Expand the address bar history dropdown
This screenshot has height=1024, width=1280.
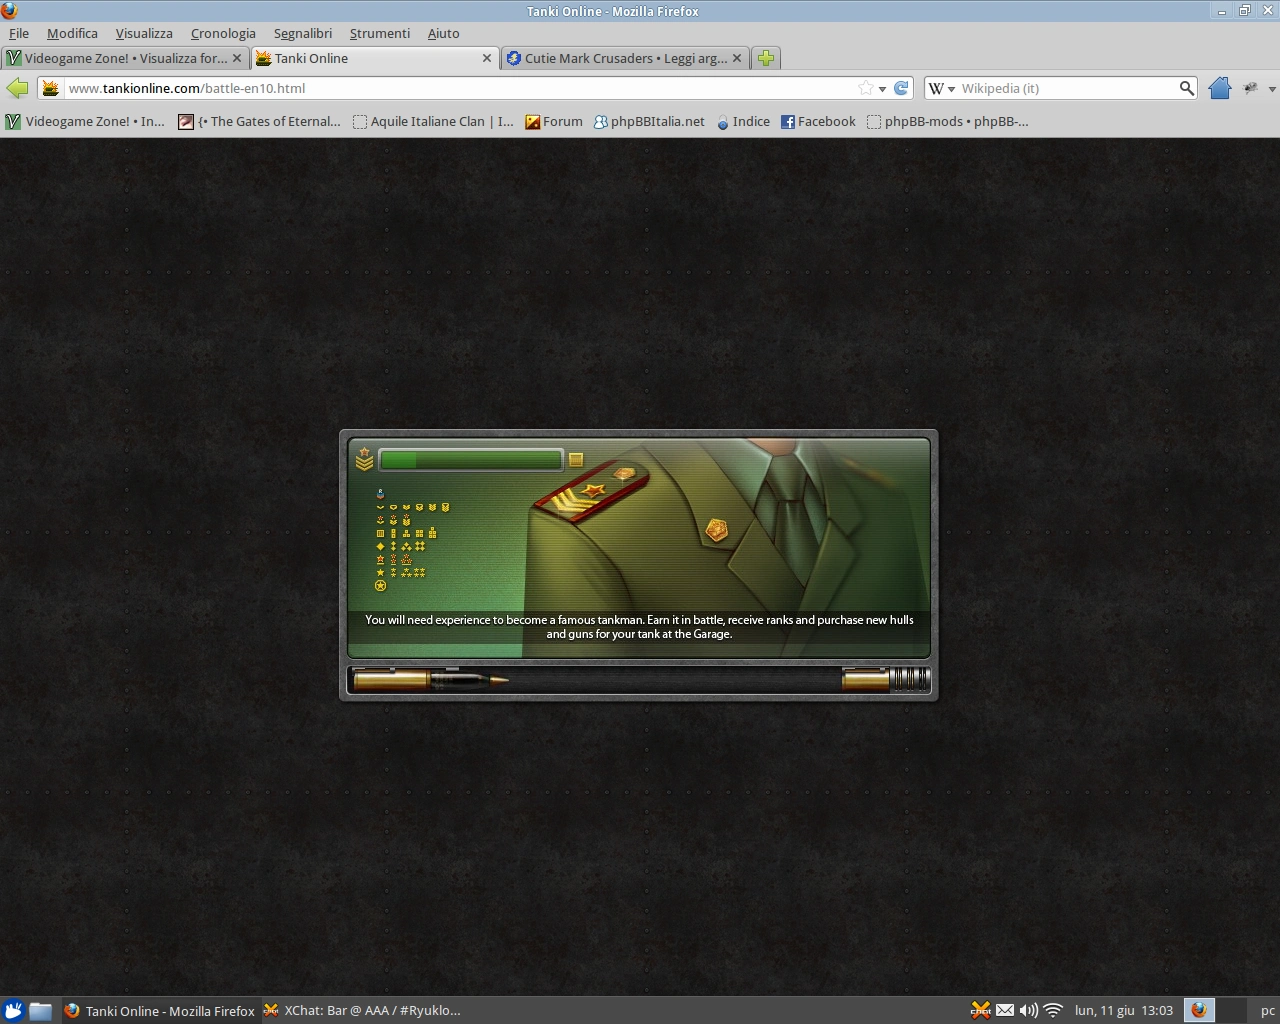click(x=882, y=89)
